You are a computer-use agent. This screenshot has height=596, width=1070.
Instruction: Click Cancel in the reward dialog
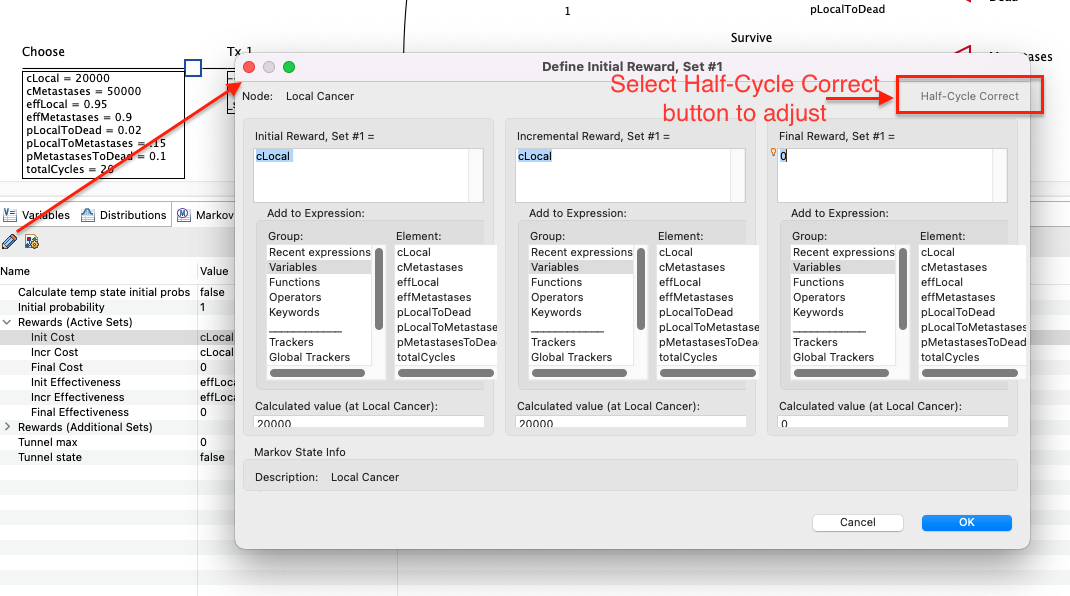[x=857, y=522]
